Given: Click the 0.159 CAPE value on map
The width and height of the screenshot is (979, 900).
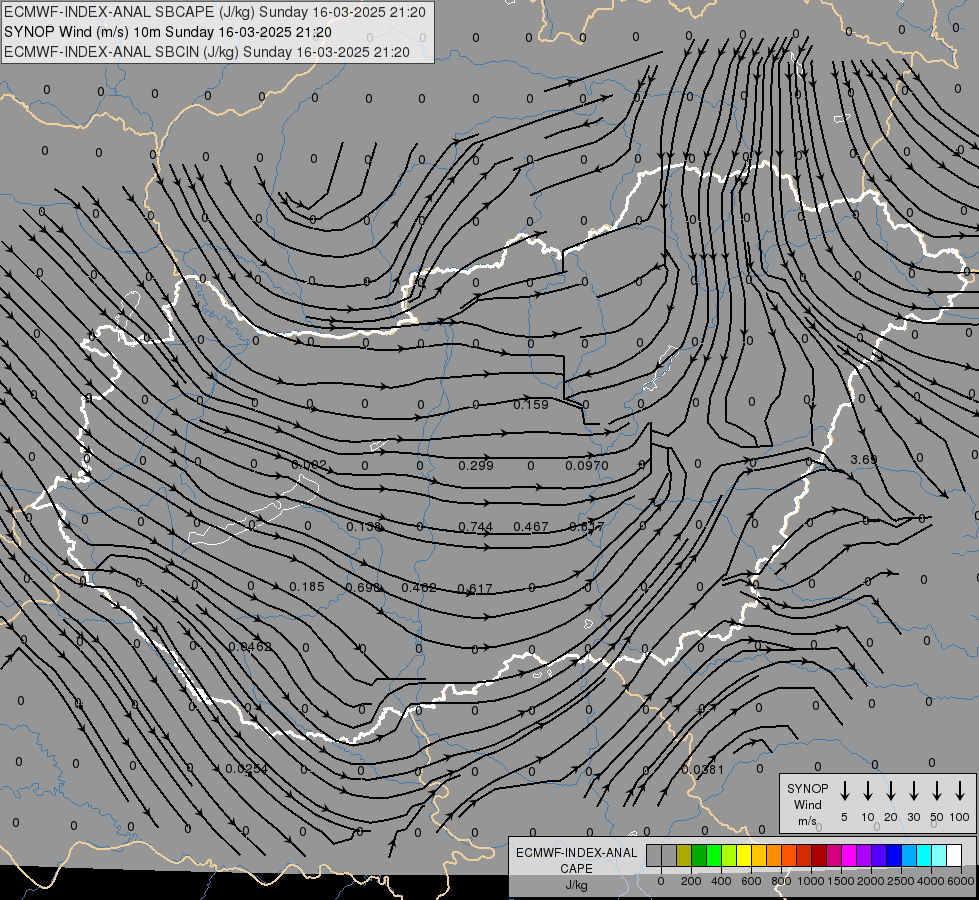Looking at the screenshot, I should coord(531,405).
